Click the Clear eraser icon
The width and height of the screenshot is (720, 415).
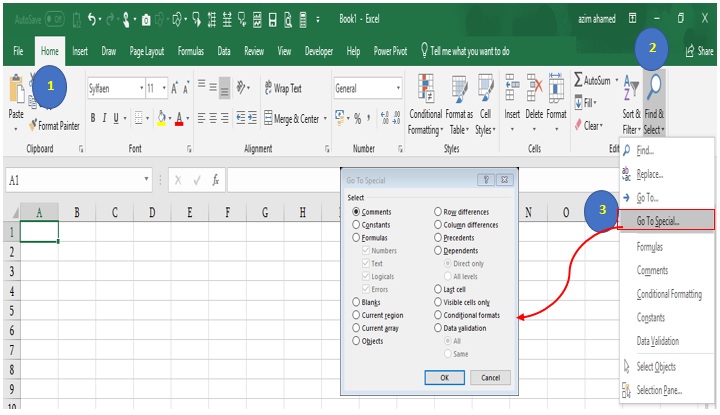coord(578,125)
